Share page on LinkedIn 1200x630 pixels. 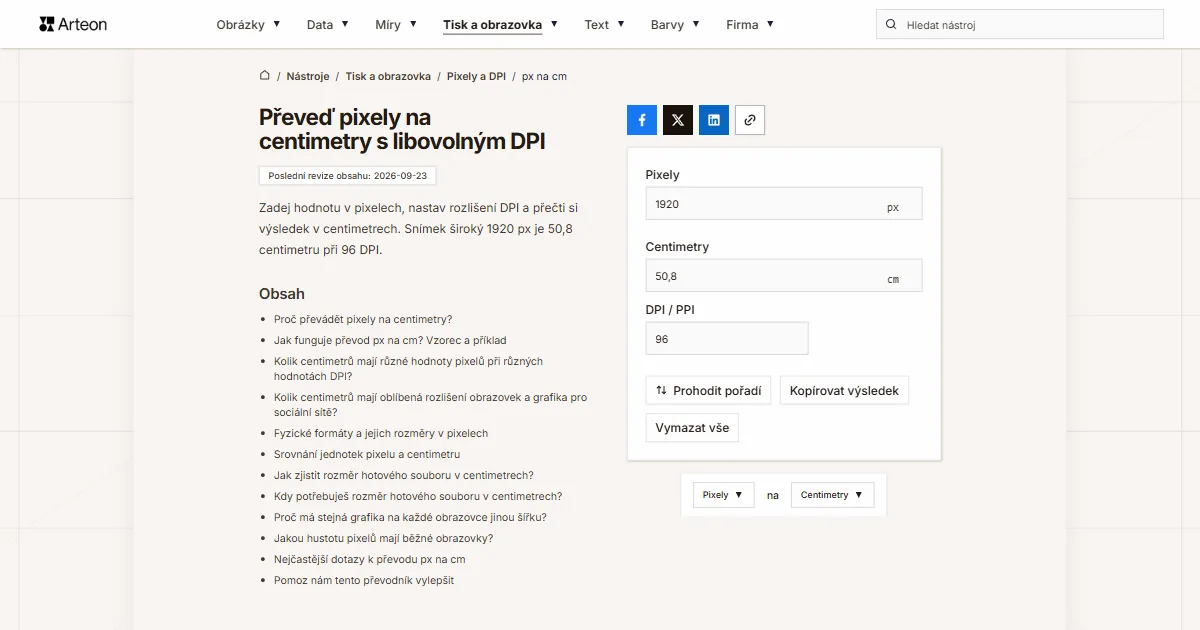714,120
